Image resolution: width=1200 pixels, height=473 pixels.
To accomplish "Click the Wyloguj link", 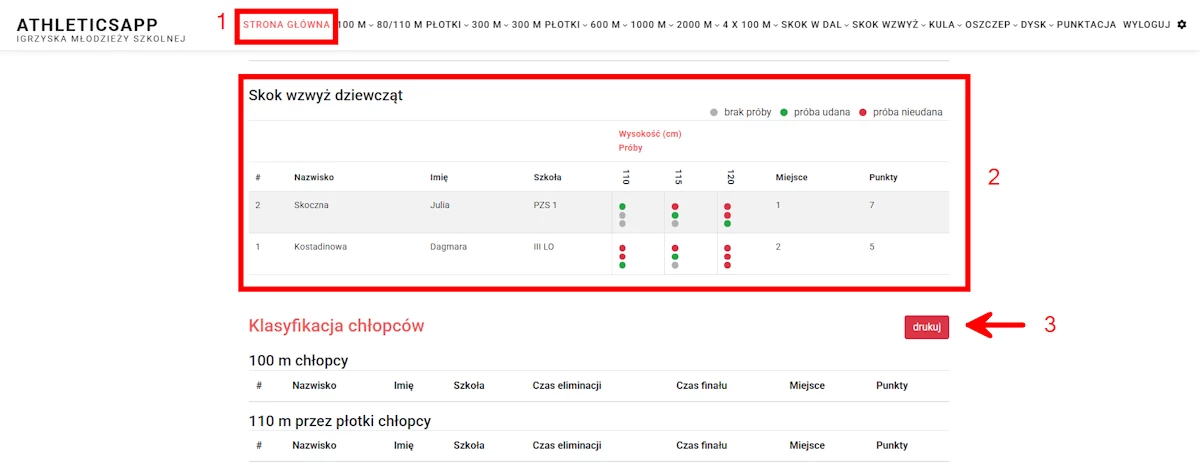I will pyautogui.click(x=1146, y=24).
